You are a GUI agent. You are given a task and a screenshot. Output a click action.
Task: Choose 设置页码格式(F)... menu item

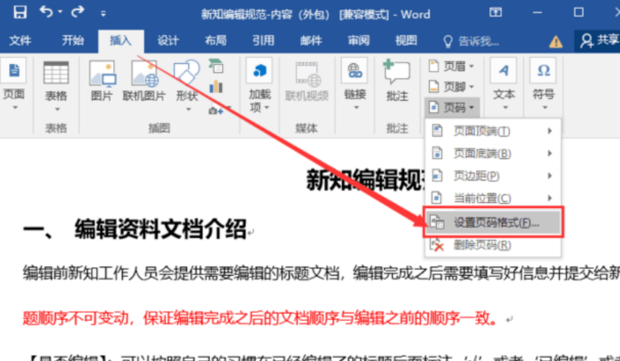tap(493, 222)
